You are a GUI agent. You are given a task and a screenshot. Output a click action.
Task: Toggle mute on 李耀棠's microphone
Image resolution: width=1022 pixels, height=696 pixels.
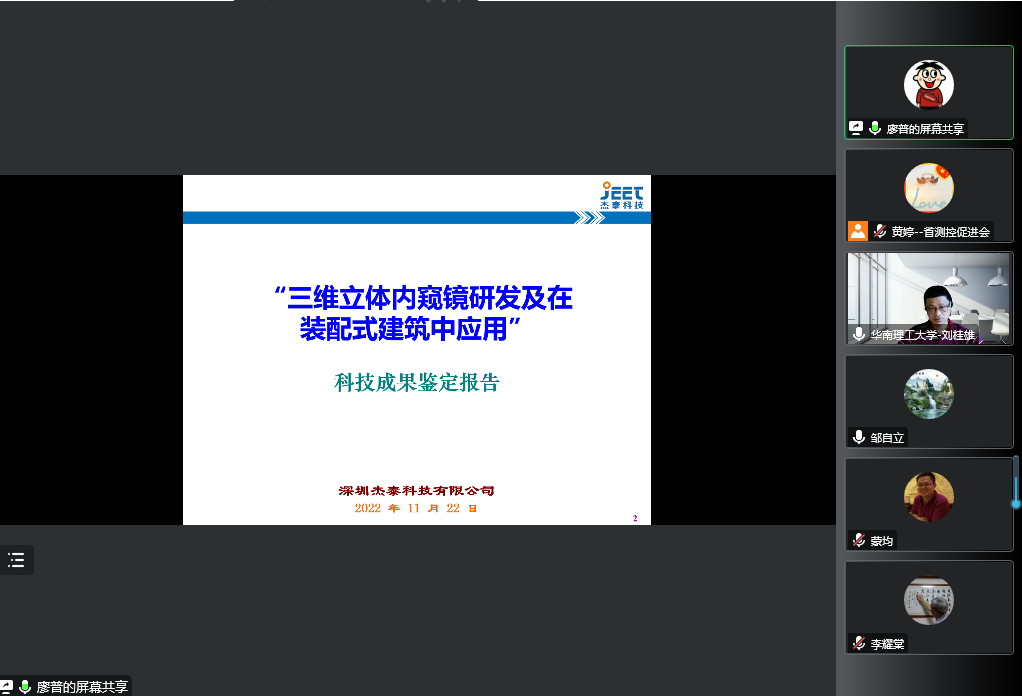[857, 645]
